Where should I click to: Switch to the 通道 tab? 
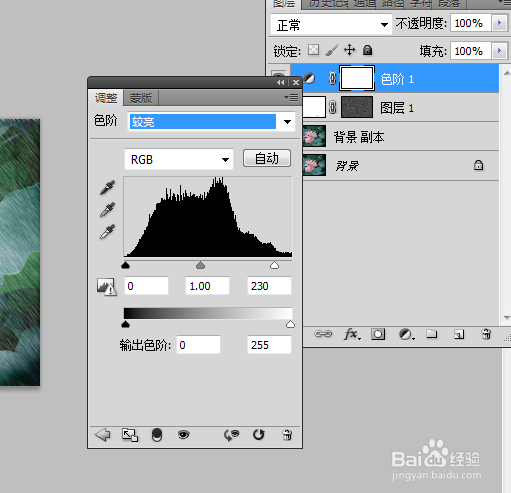click(x=364, y=4)
